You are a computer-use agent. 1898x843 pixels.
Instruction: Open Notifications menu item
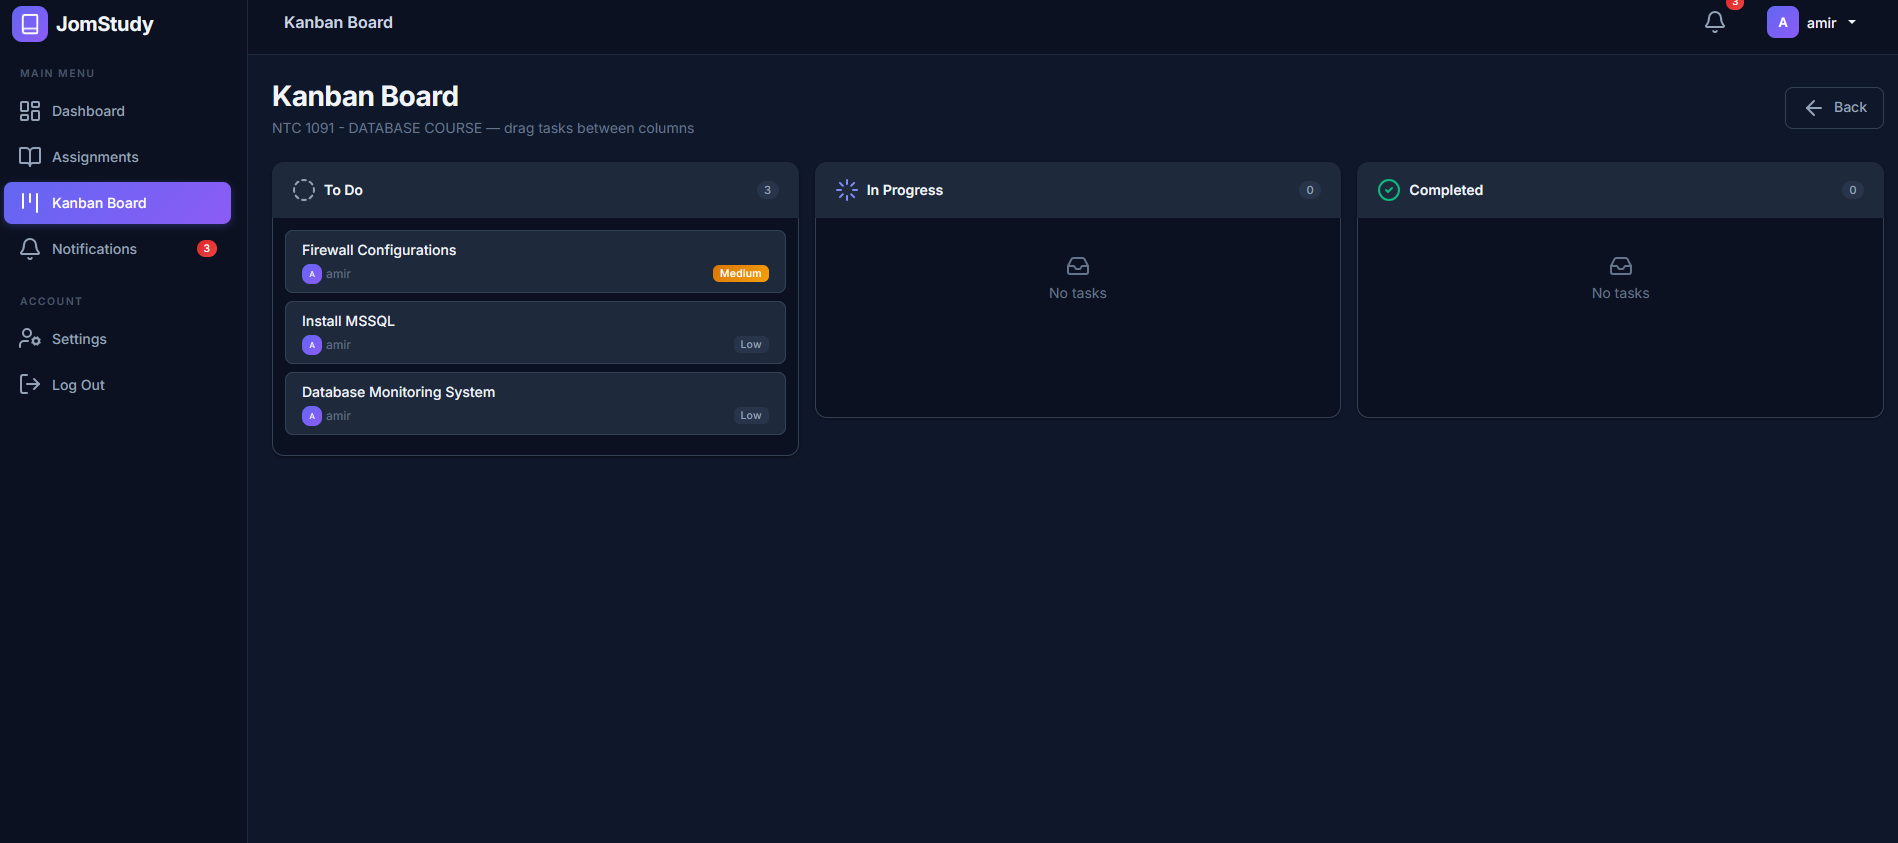click(x=118, y=249)
